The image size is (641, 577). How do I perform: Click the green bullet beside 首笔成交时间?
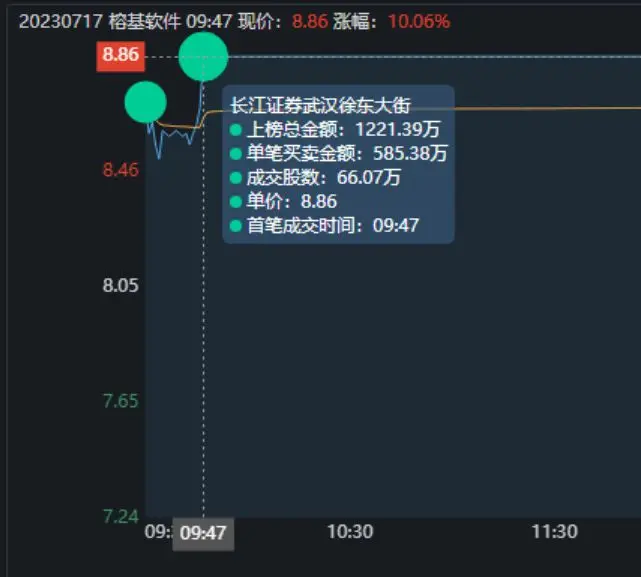coord(235,226)
